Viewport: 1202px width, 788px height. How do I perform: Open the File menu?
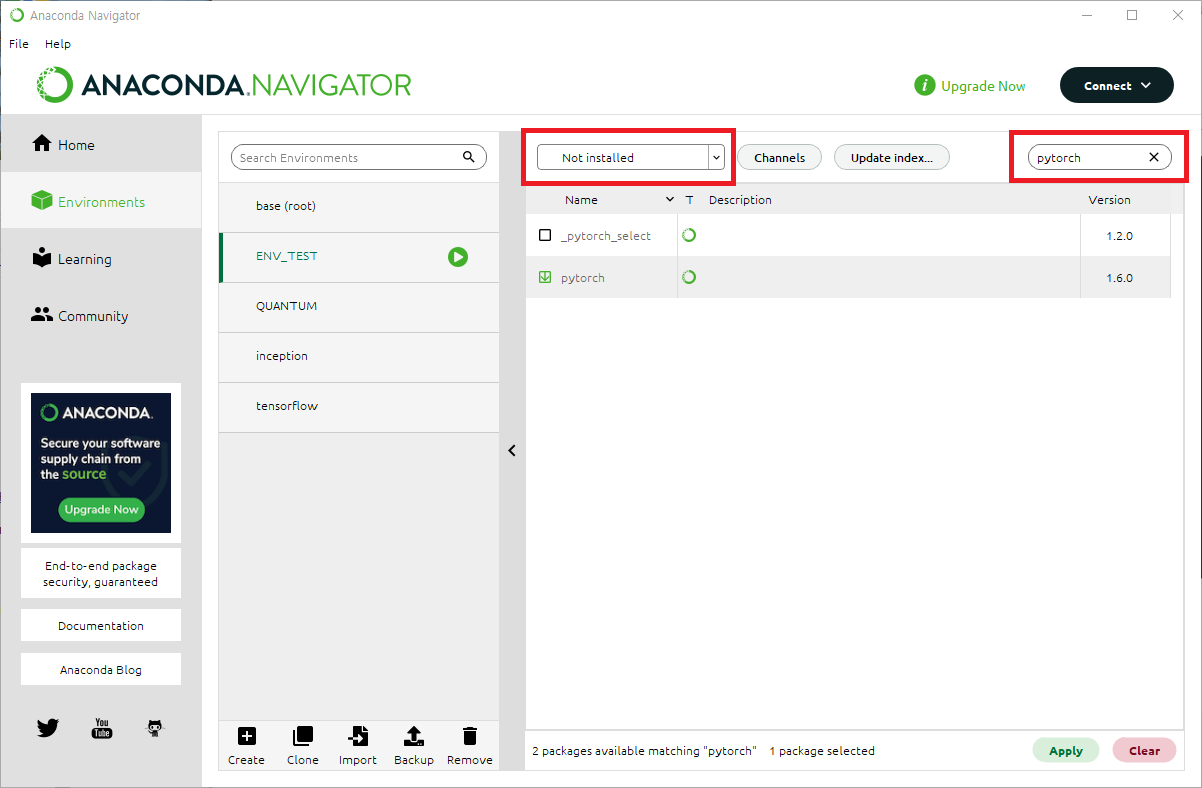[19, 44]
